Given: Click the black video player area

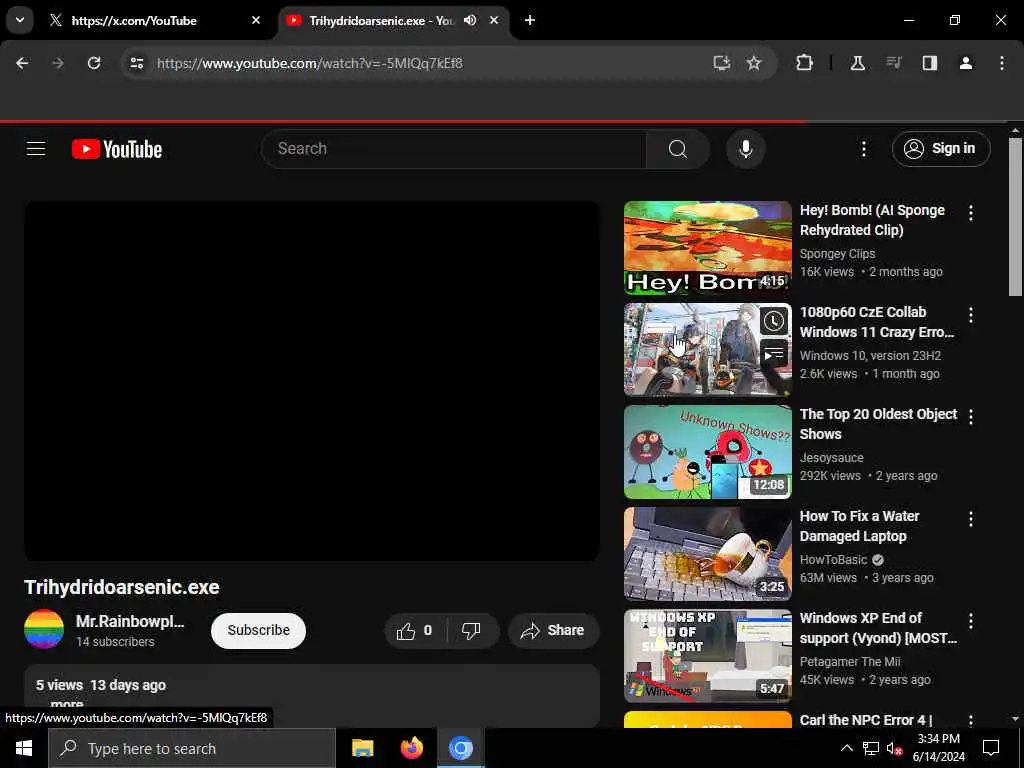Looking at the screenshot, I should 312,381.
